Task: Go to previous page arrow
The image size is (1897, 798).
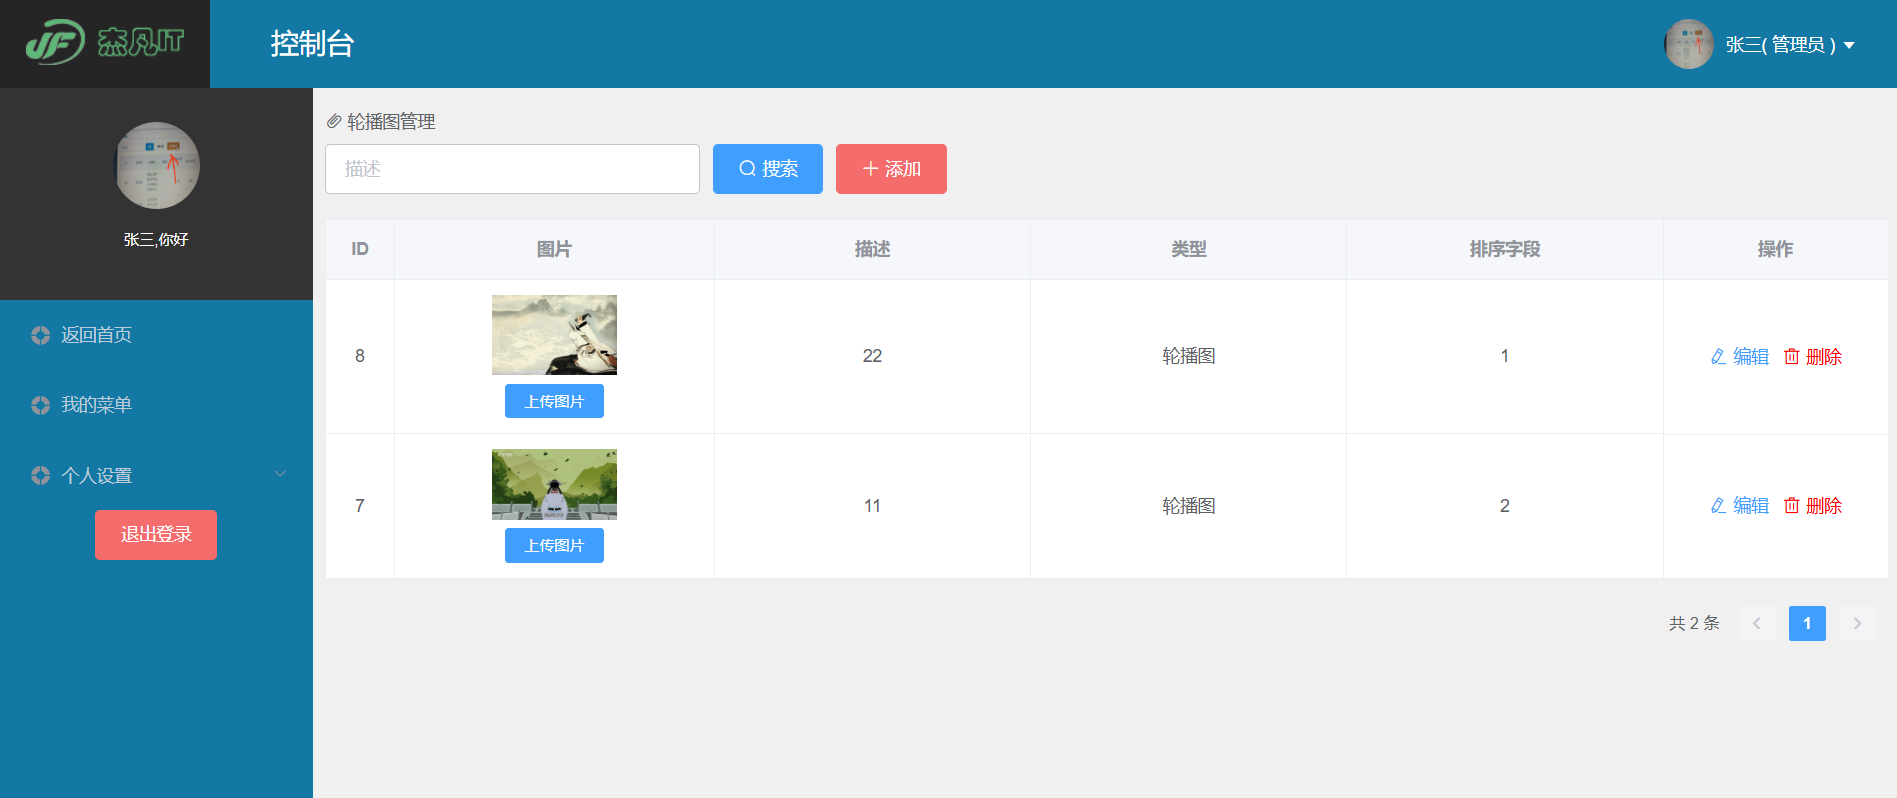Action: (x=1757, y=623)
